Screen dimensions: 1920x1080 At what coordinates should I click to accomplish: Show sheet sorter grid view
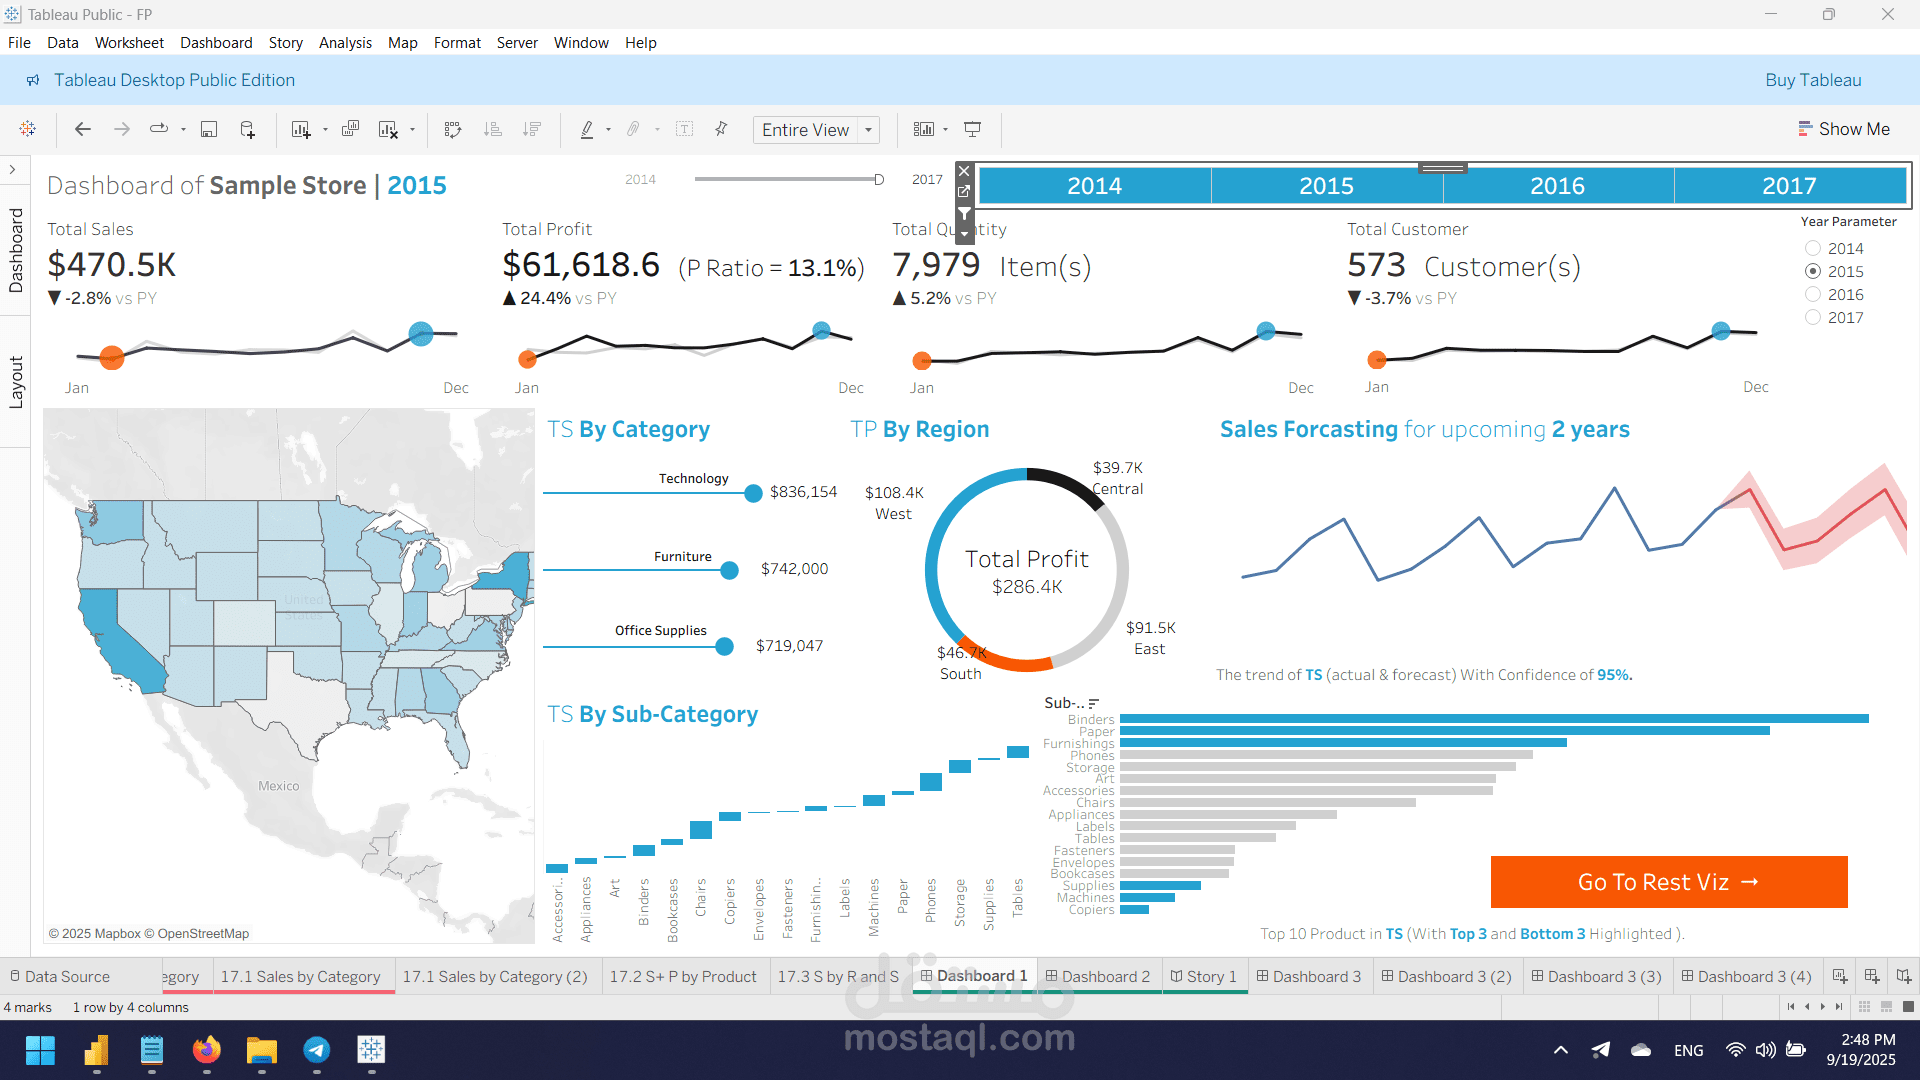coord(1864,1007)
